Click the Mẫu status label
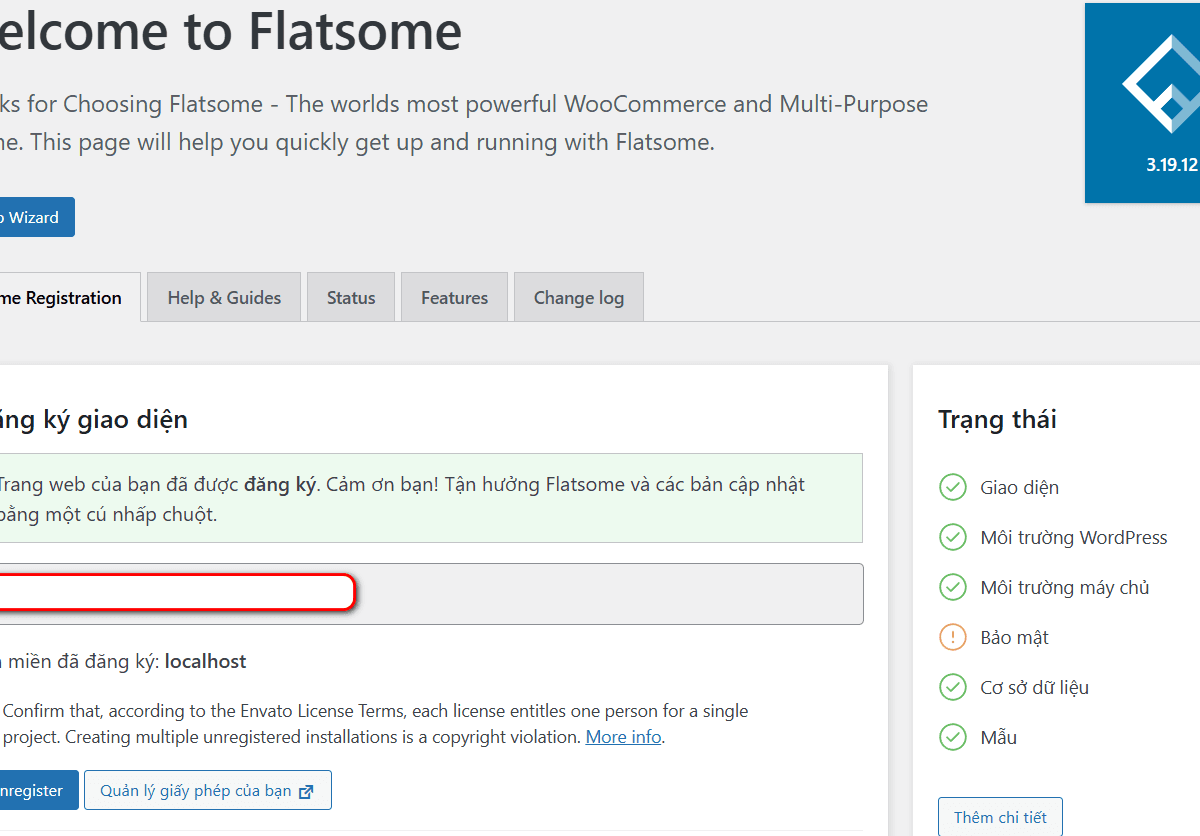1200x836 pixels. [998, 738]
